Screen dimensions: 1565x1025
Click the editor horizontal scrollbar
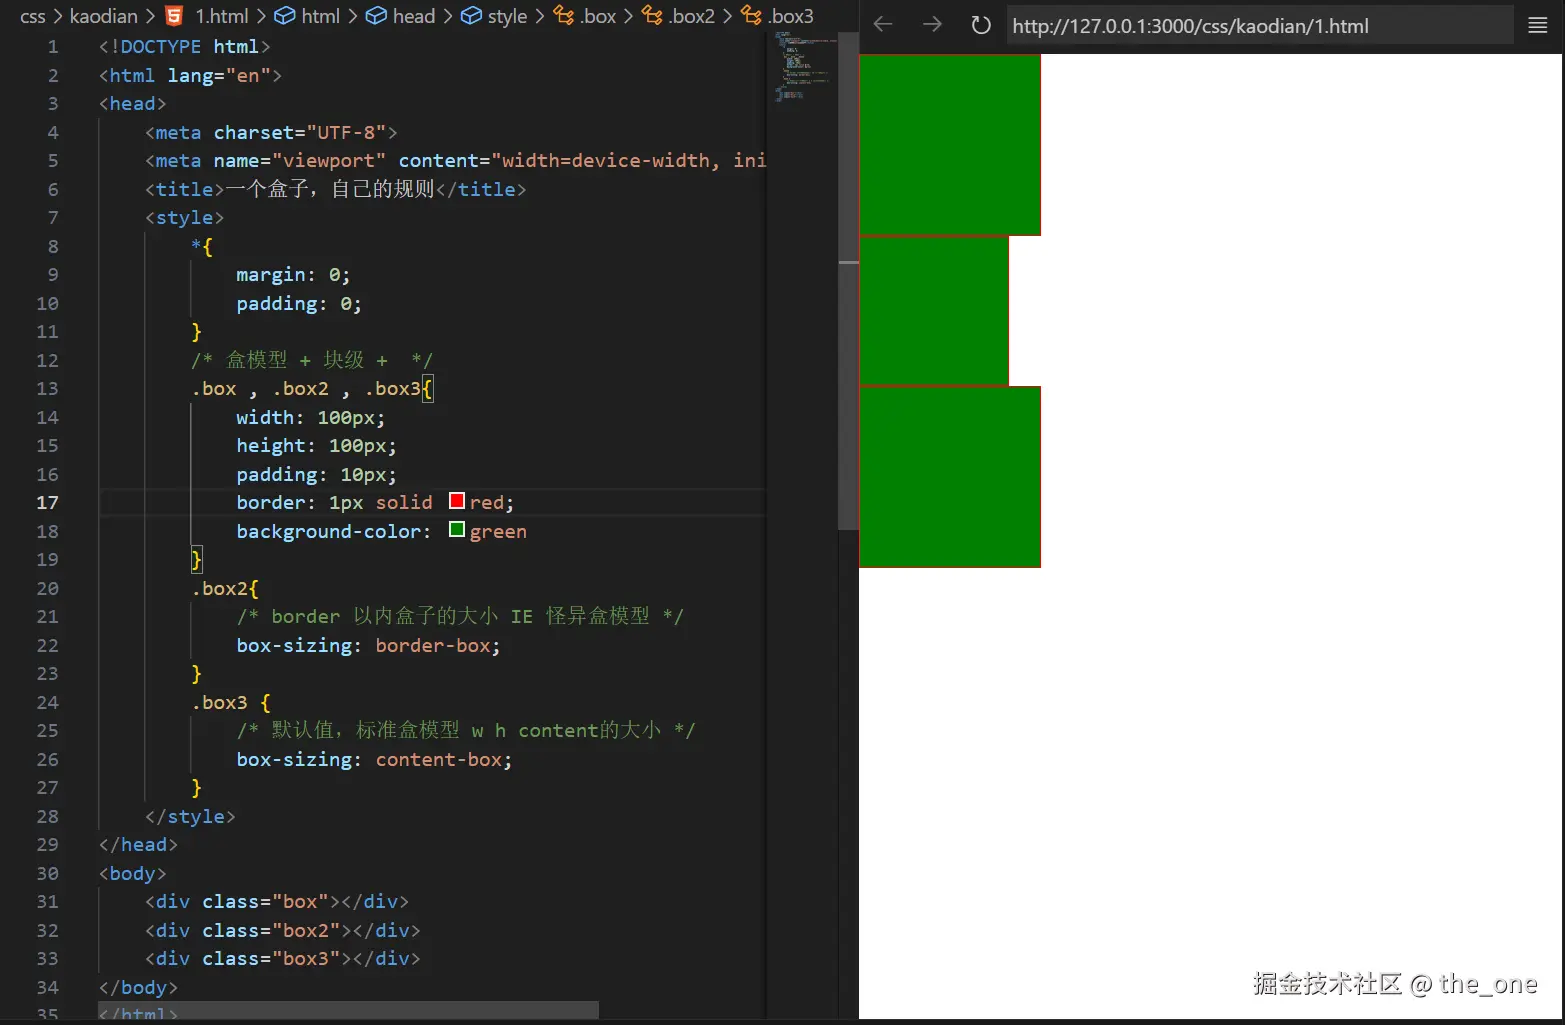(348, 1010)
